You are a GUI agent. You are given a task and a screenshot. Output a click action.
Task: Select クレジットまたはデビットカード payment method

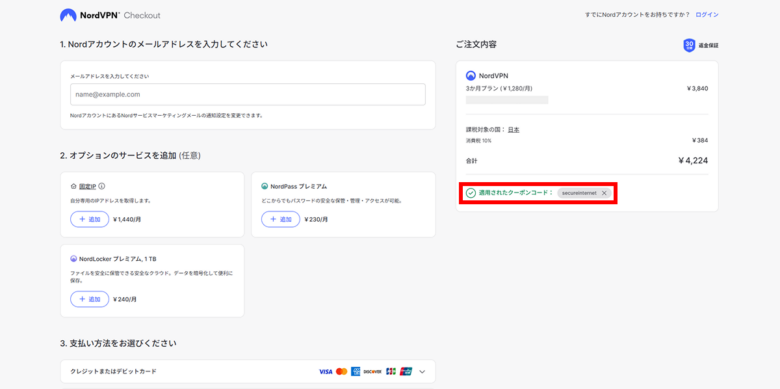pos(248,372)
